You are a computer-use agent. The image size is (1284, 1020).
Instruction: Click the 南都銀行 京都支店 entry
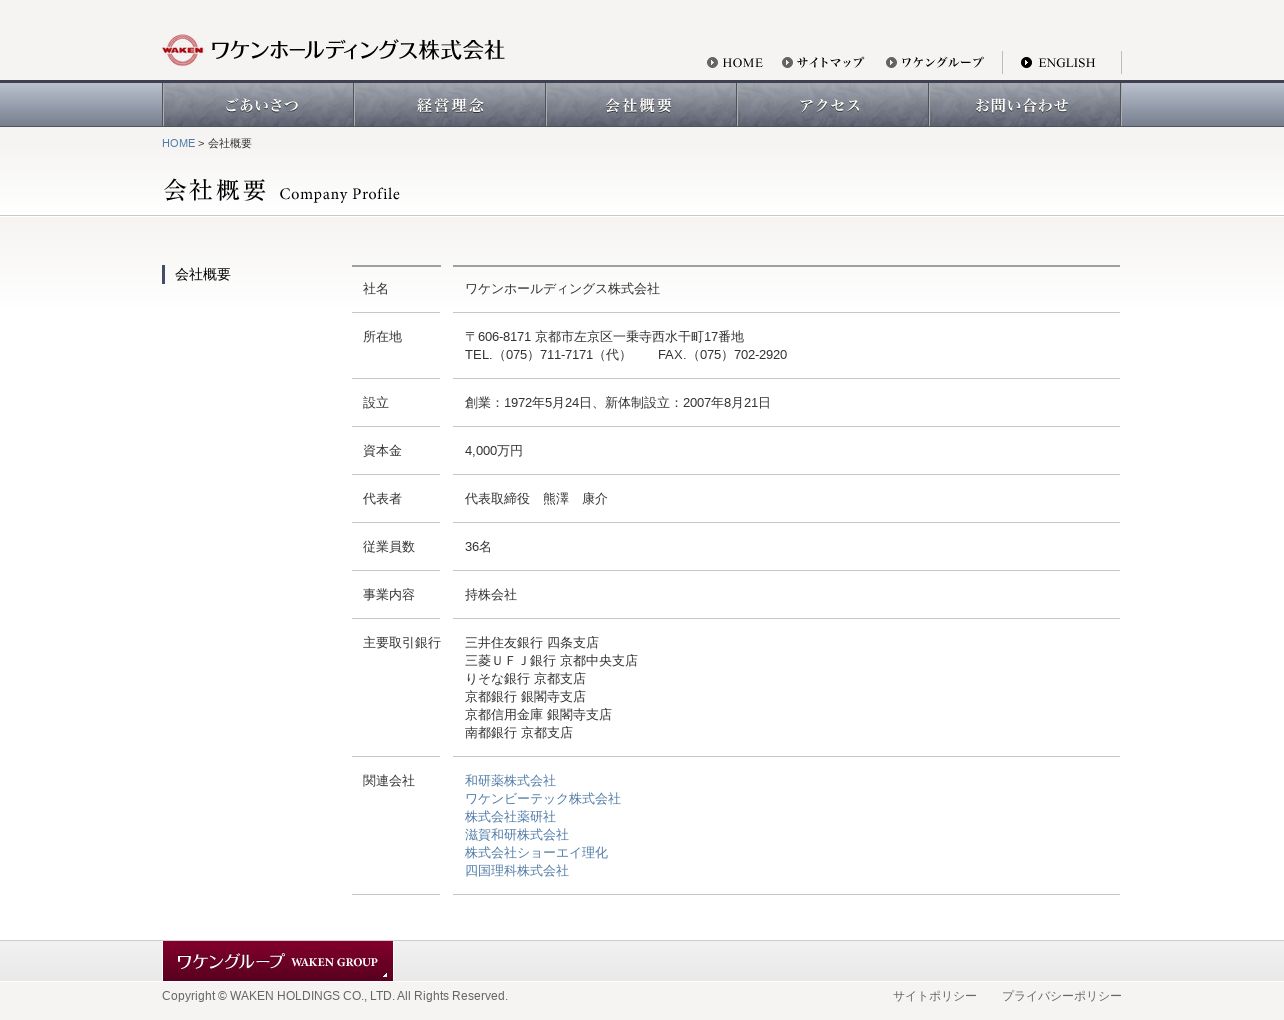pyautogui.click(x=519, y=733)
